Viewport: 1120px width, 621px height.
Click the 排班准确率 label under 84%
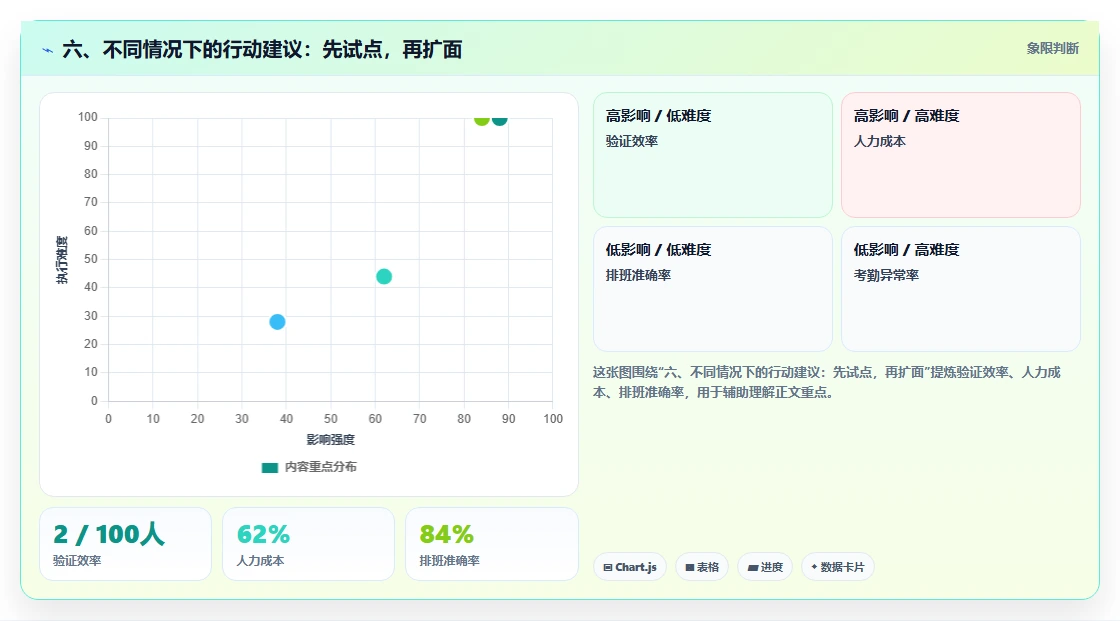(x=449, y=561)
